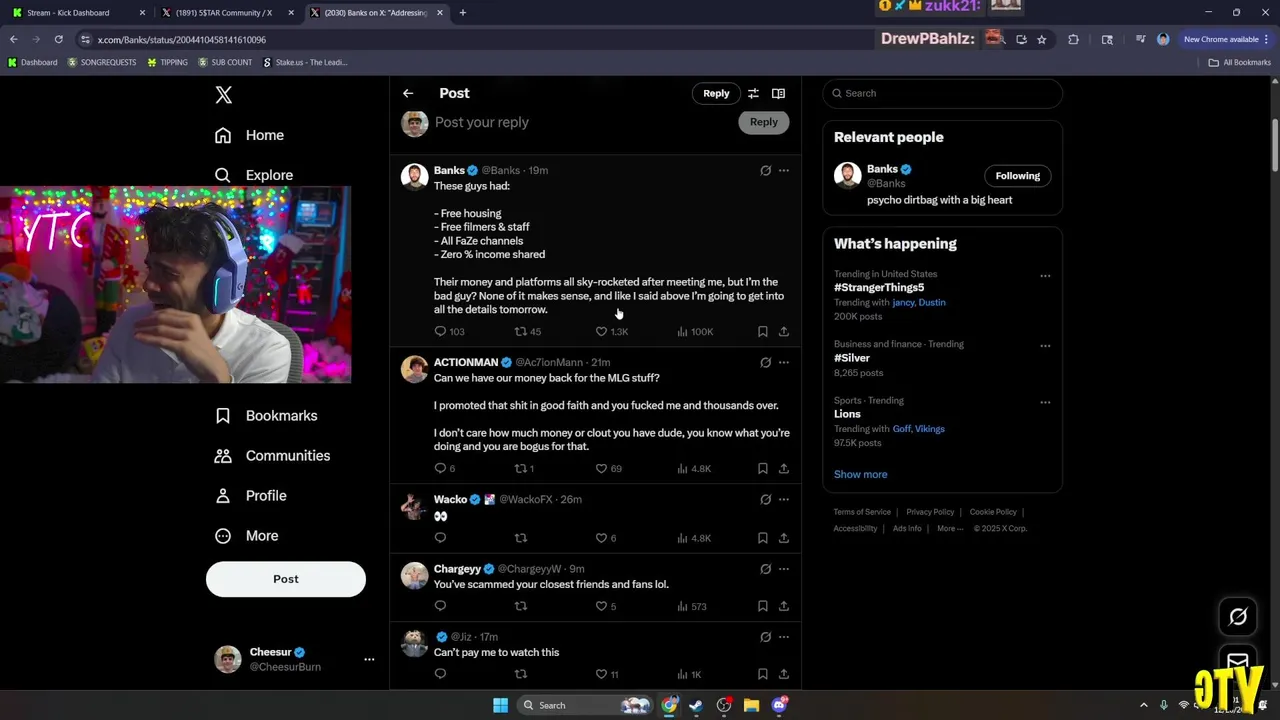The width and height of the screenshot is (1280, 720).
Task: Open the Terms of Service link
Action: click(862, 512)
